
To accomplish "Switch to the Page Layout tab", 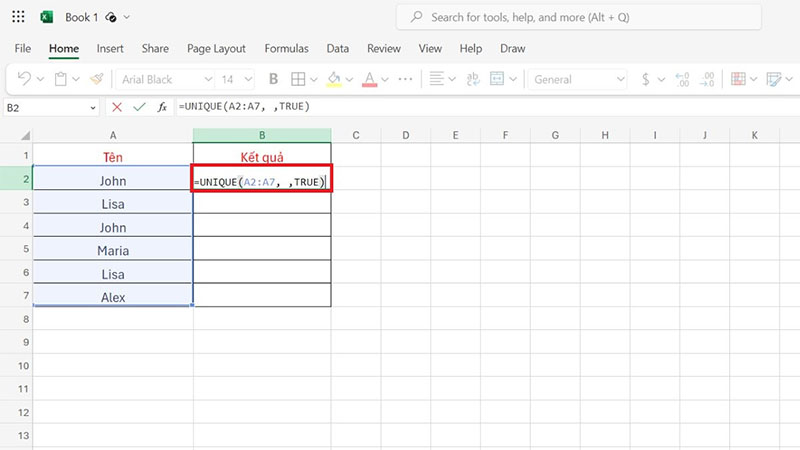I will (x=216, y=48).
